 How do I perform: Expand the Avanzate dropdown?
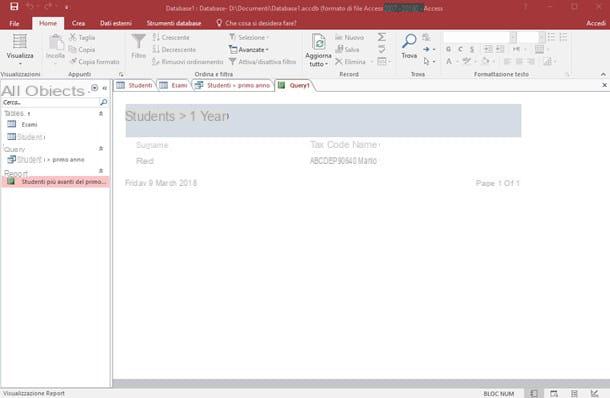(249, 49)
